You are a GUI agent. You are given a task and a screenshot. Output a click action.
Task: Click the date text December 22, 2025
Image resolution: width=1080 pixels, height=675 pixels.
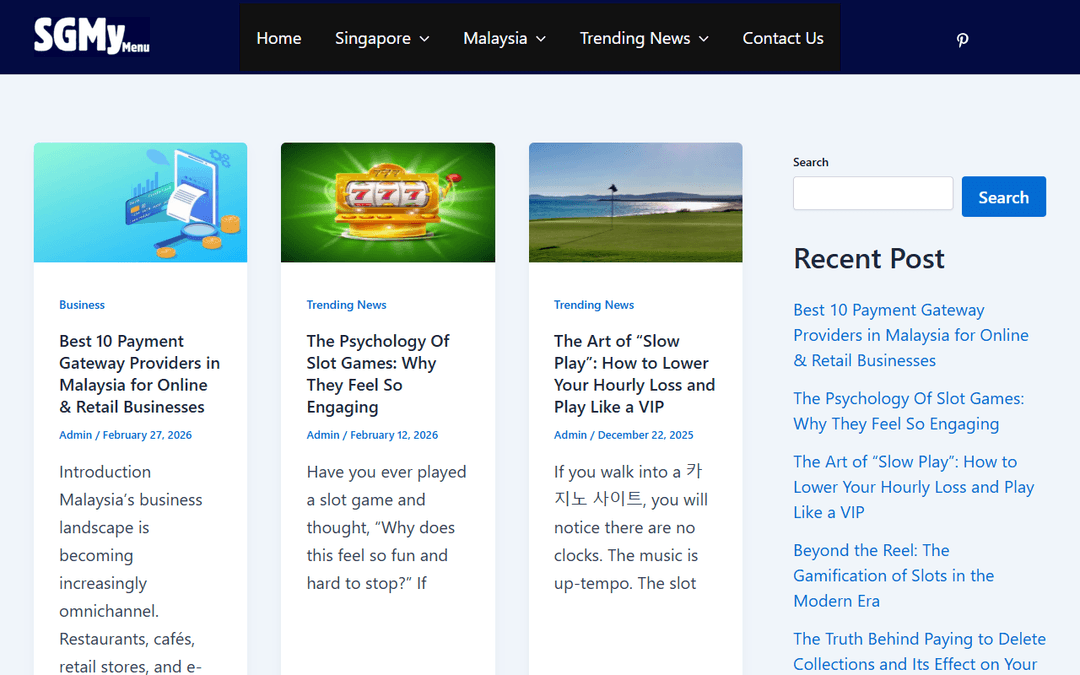point(645,435)
